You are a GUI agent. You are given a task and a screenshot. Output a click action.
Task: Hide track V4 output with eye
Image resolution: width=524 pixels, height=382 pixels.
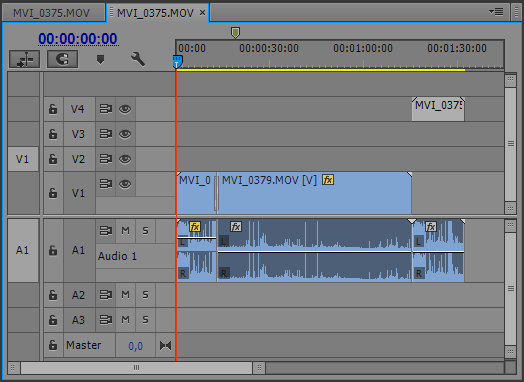(125, 109)
